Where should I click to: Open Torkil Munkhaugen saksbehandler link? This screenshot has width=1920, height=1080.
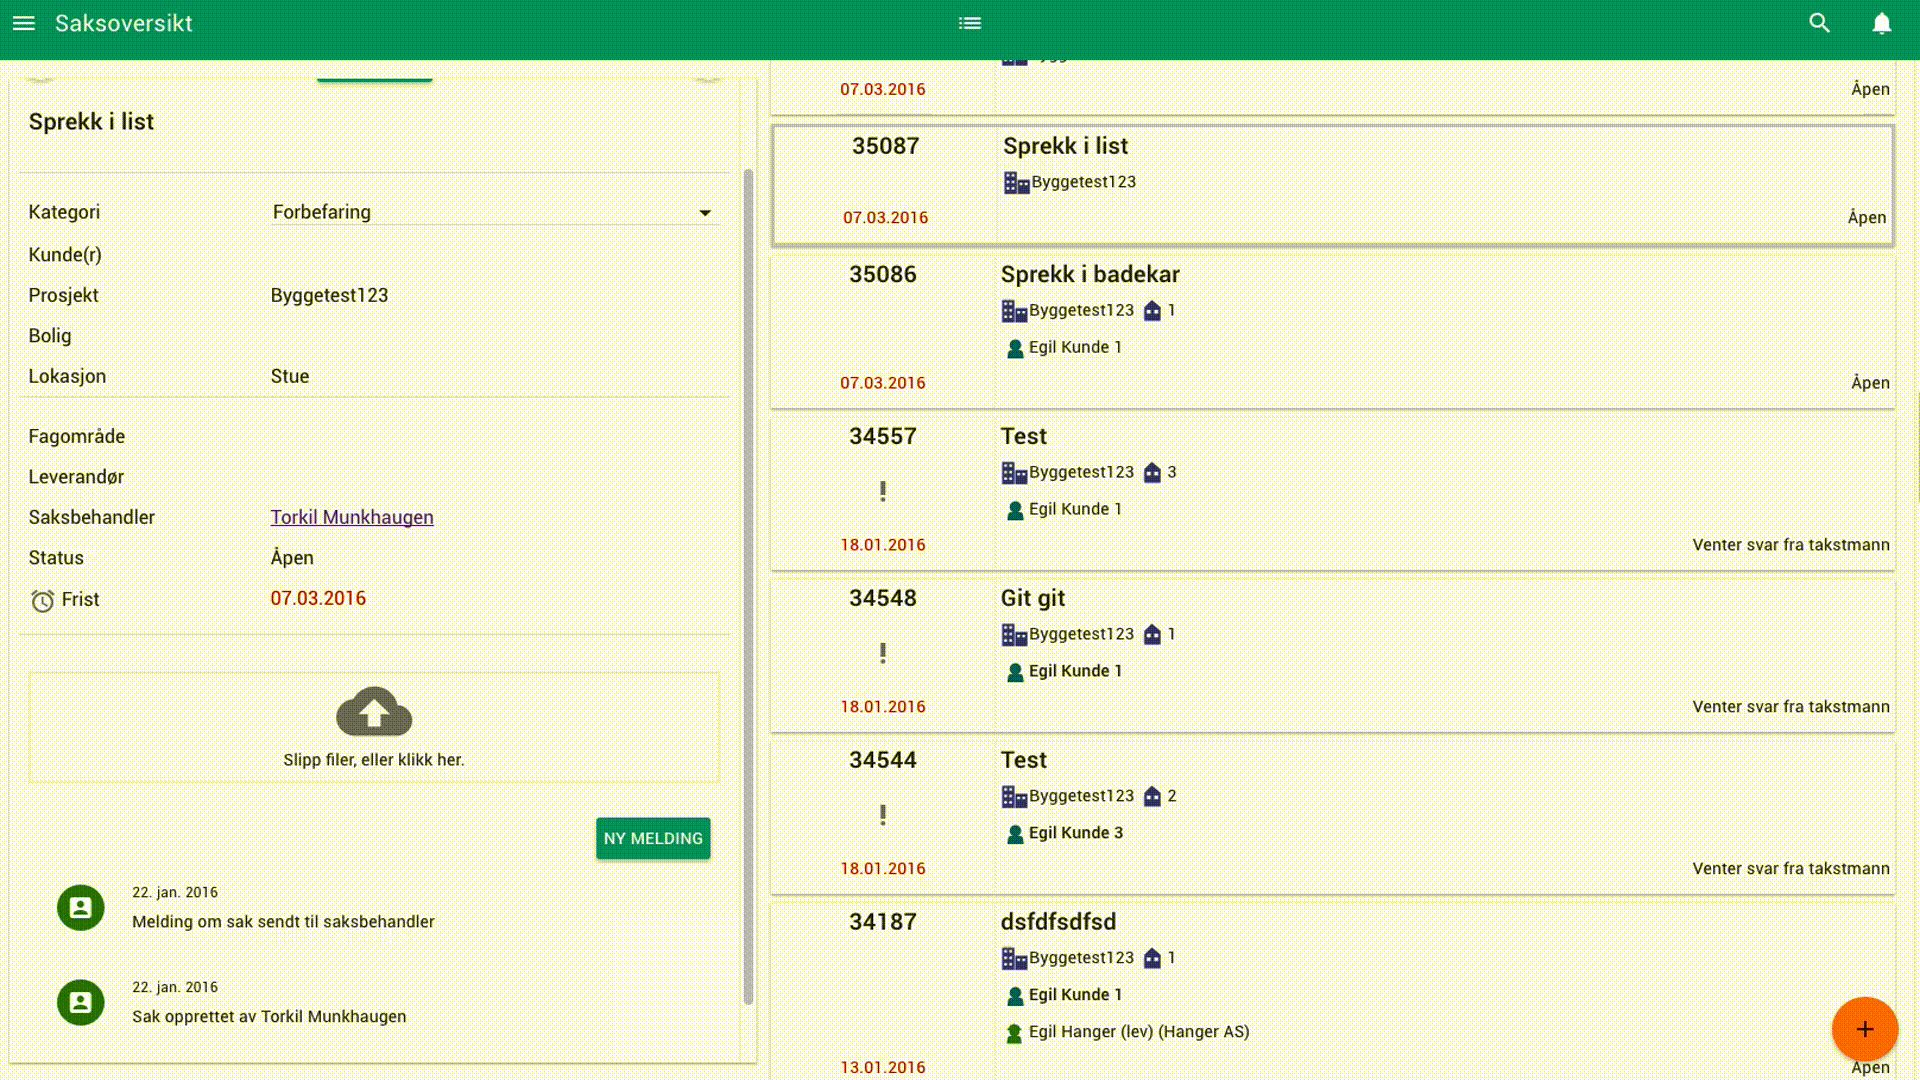[352, 517]
